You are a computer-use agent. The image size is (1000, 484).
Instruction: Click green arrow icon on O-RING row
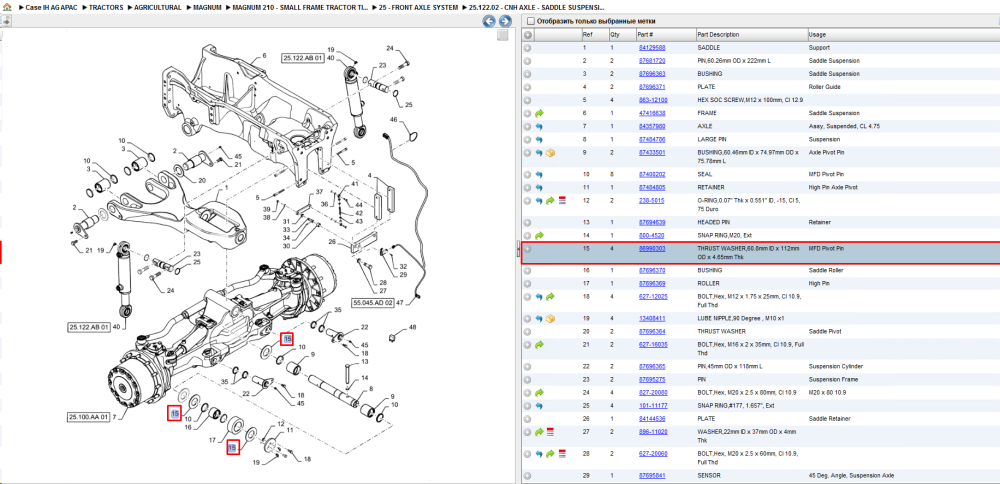coord(550,200)
